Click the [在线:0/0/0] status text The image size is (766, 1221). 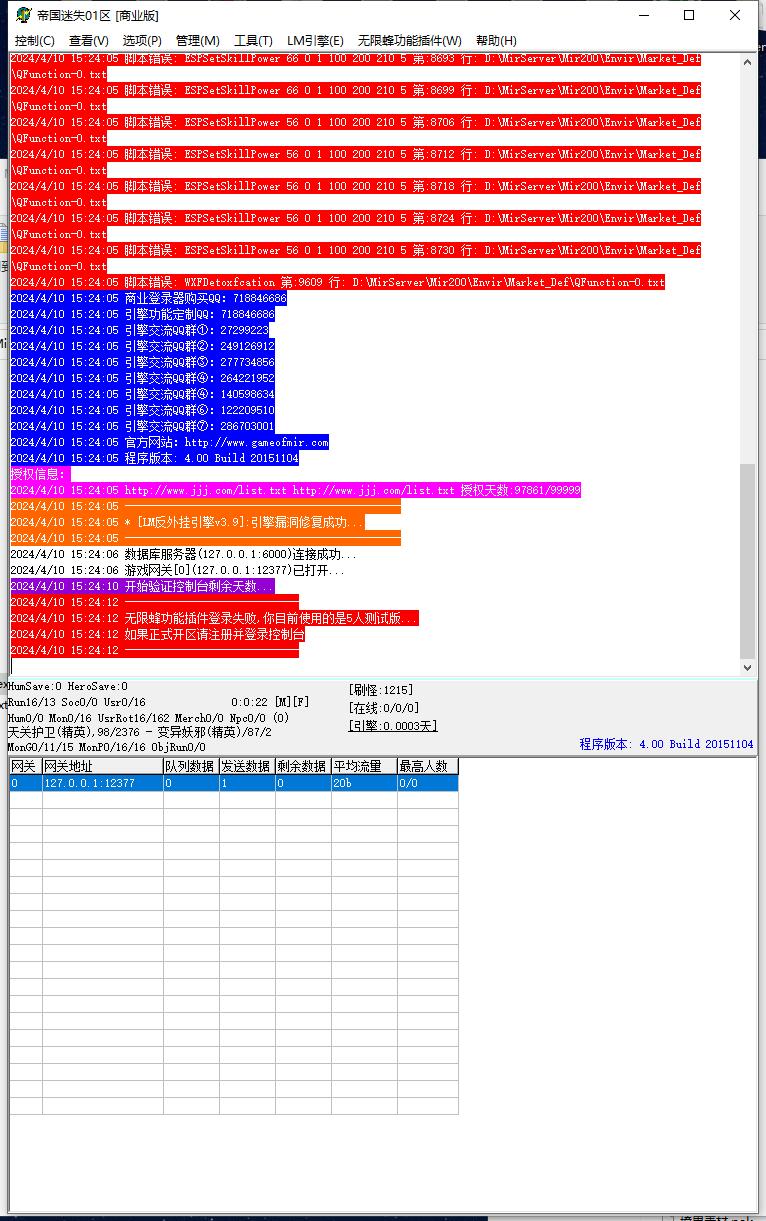(383, 708)
